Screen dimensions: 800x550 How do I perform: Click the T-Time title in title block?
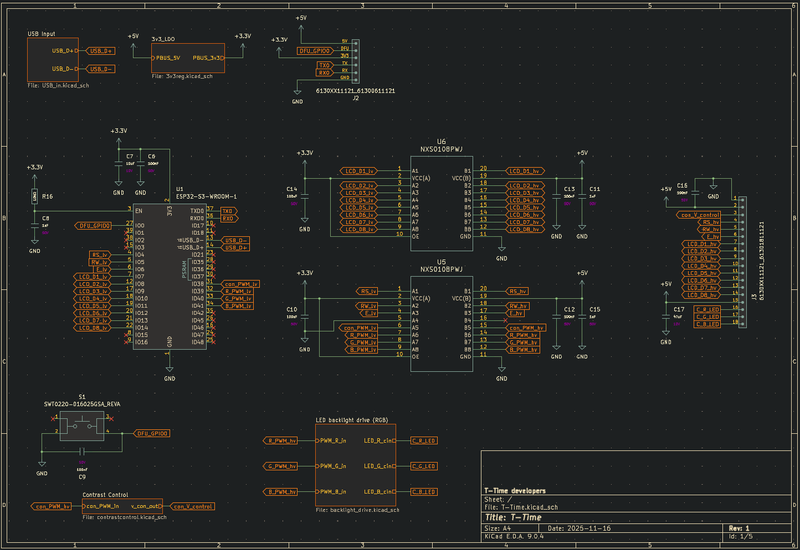[526, 517]
